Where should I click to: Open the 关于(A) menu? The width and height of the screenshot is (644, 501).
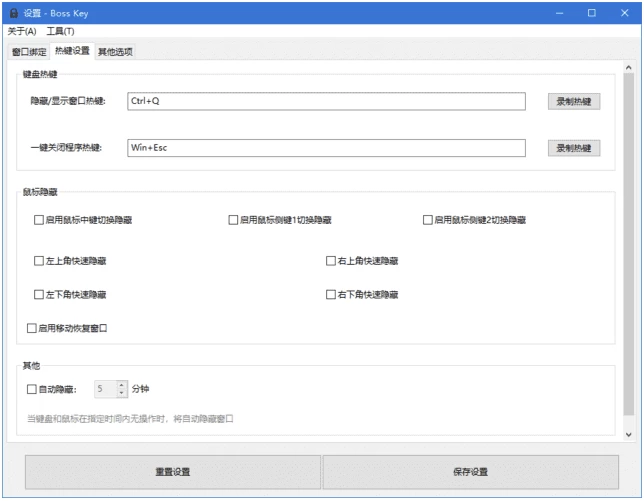(21, 32)
